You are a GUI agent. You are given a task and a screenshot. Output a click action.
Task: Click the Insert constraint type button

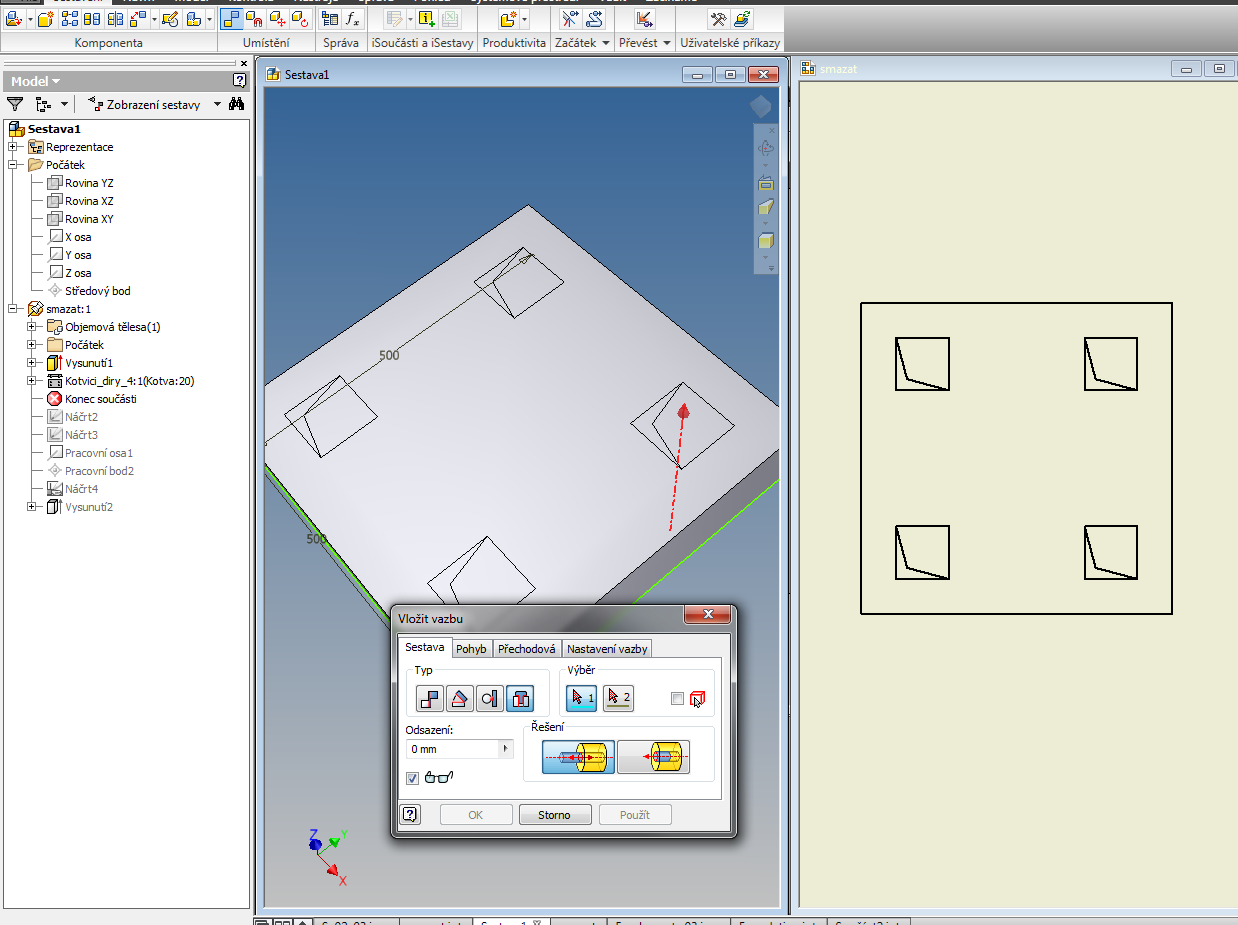520,699
